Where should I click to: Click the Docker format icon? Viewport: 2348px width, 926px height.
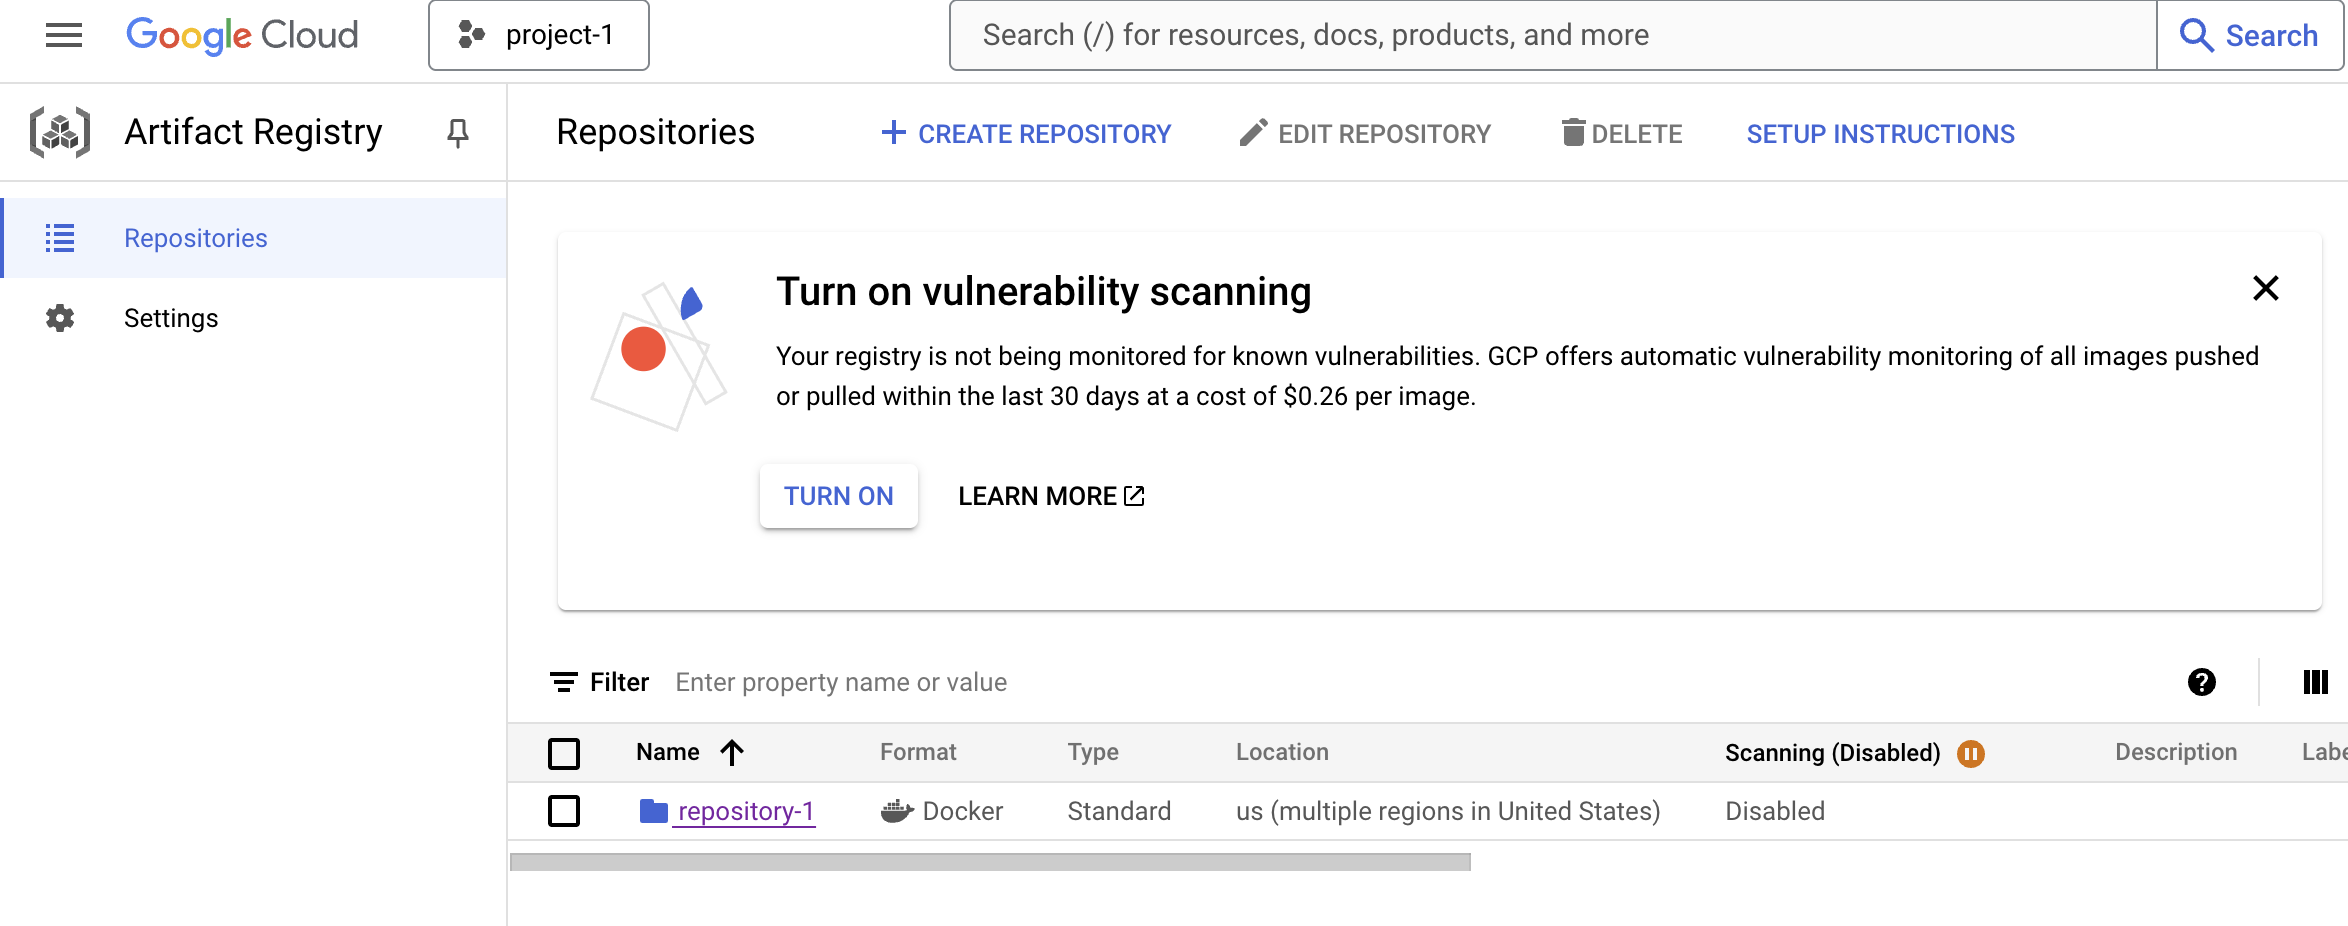(x=897, y=811)
